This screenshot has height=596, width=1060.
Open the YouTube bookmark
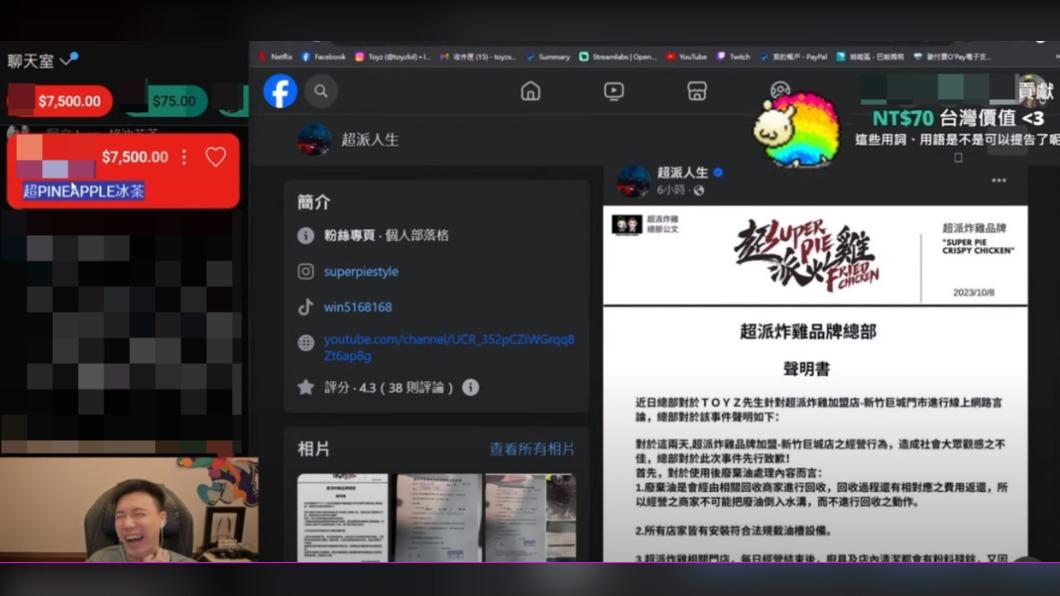coord(686,57)
